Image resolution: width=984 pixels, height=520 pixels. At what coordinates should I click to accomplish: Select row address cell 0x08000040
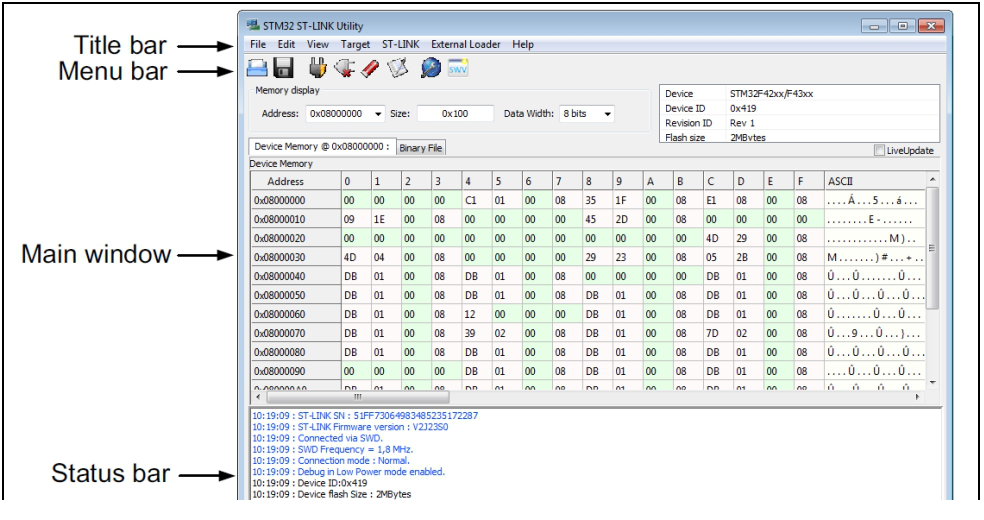coord(296,276)
